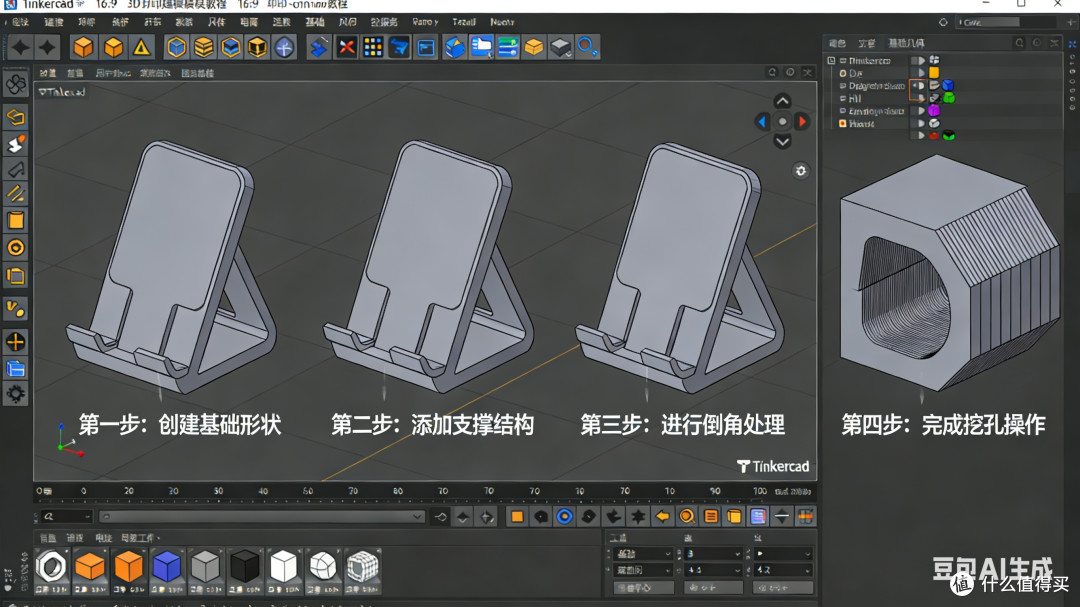This screenshot has width=1080, height=607.
Task: Click the blue-green slider list toolbar icon
Action: click(508, 47)
